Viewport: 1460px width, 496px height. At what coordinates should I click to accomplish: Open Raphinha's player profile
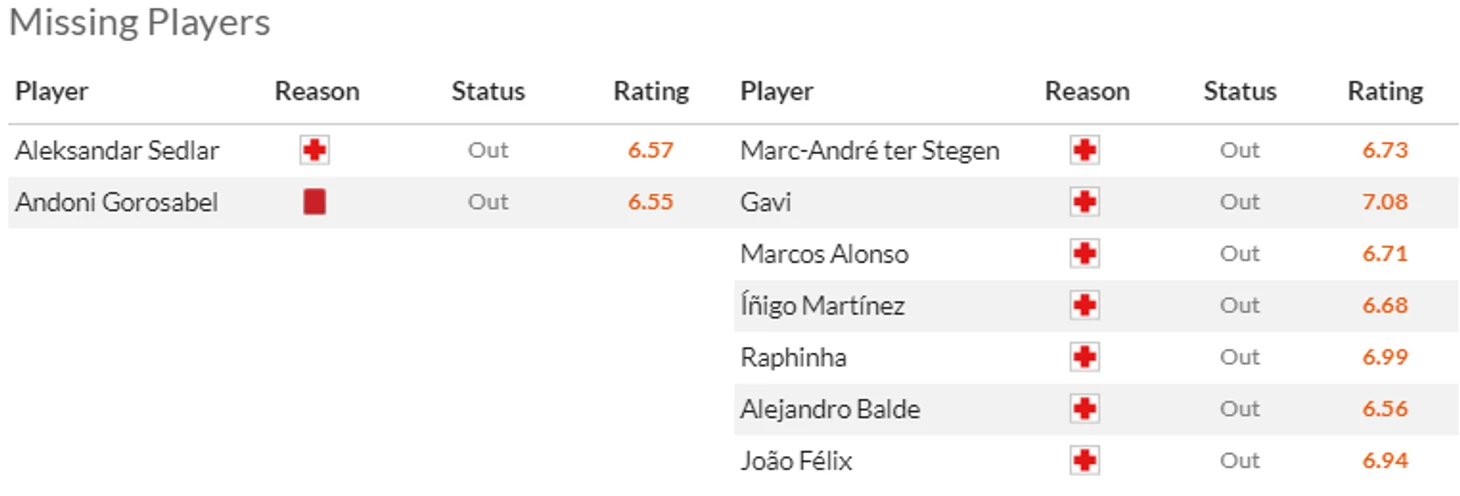[793, 357]
